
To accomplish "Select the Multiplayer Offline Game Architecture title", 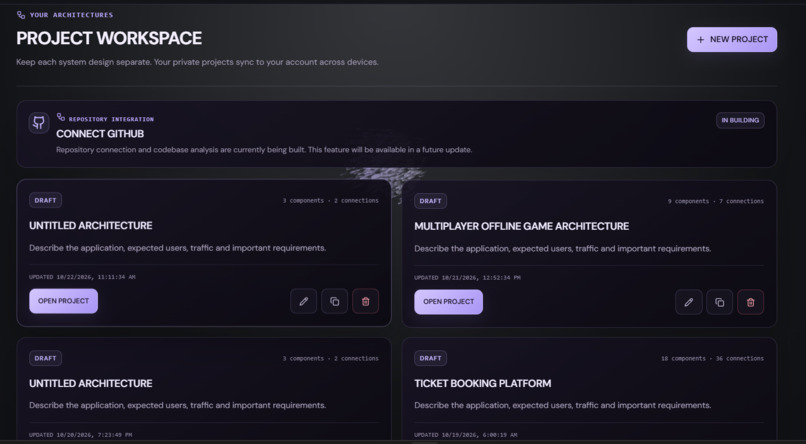I will 521,226.
